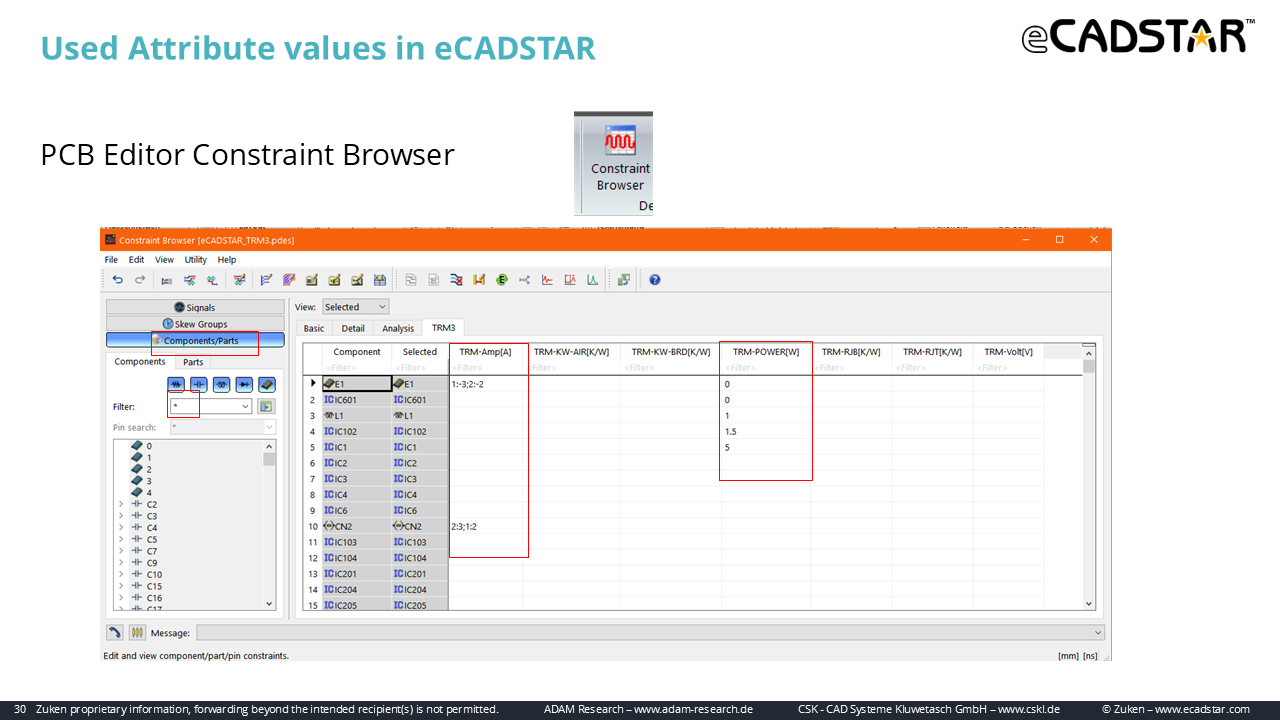Expand the C16 tree node
Image resolution: width=1280 pixels, height=720 pixels.
click(121, 598)
